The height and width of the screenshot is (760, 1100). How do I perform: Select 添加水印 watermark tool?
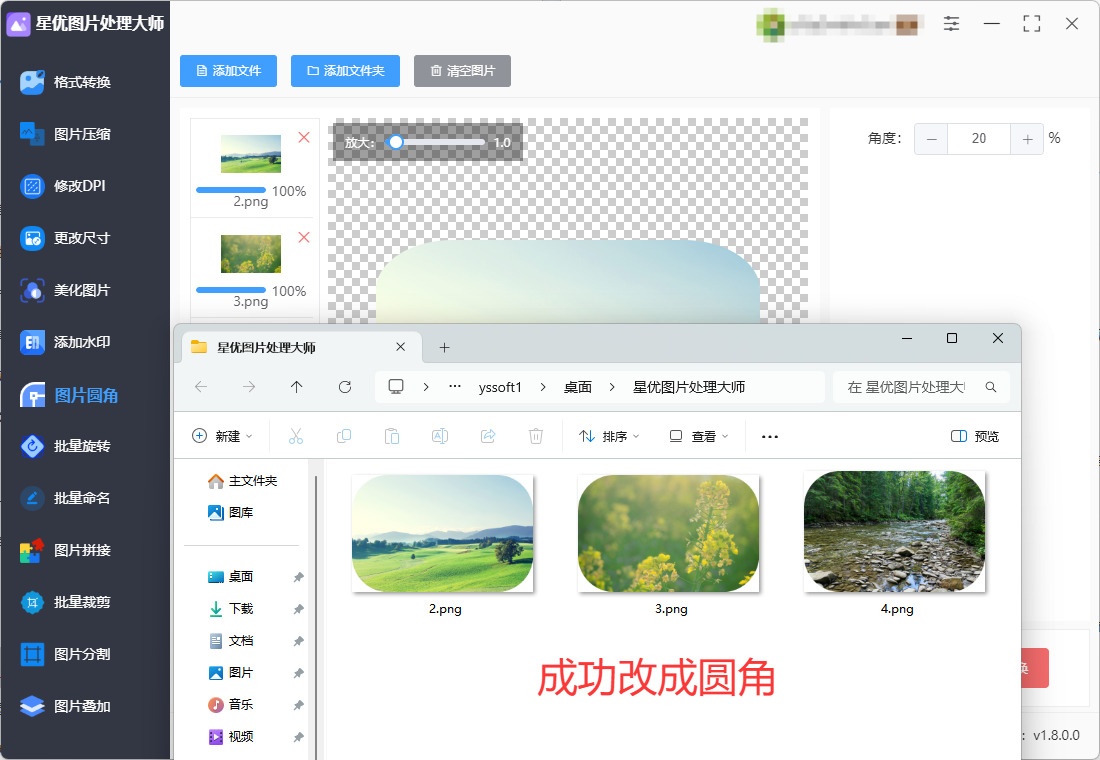[65, 342]
